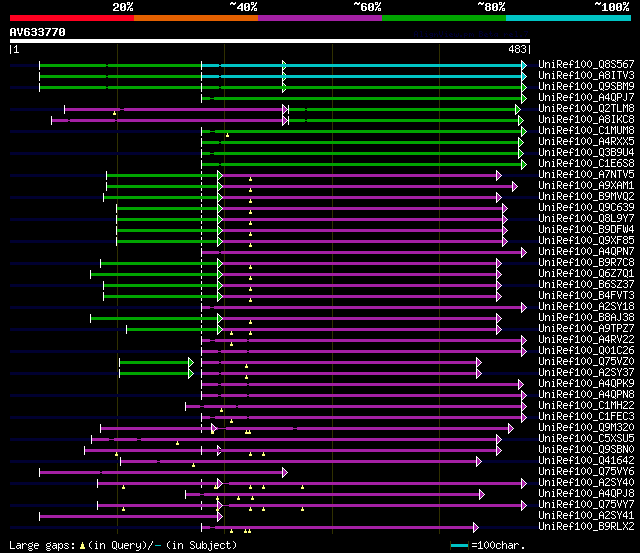
Task: Select hit UniRef100_A4QPN7
Action: (586, 252)
